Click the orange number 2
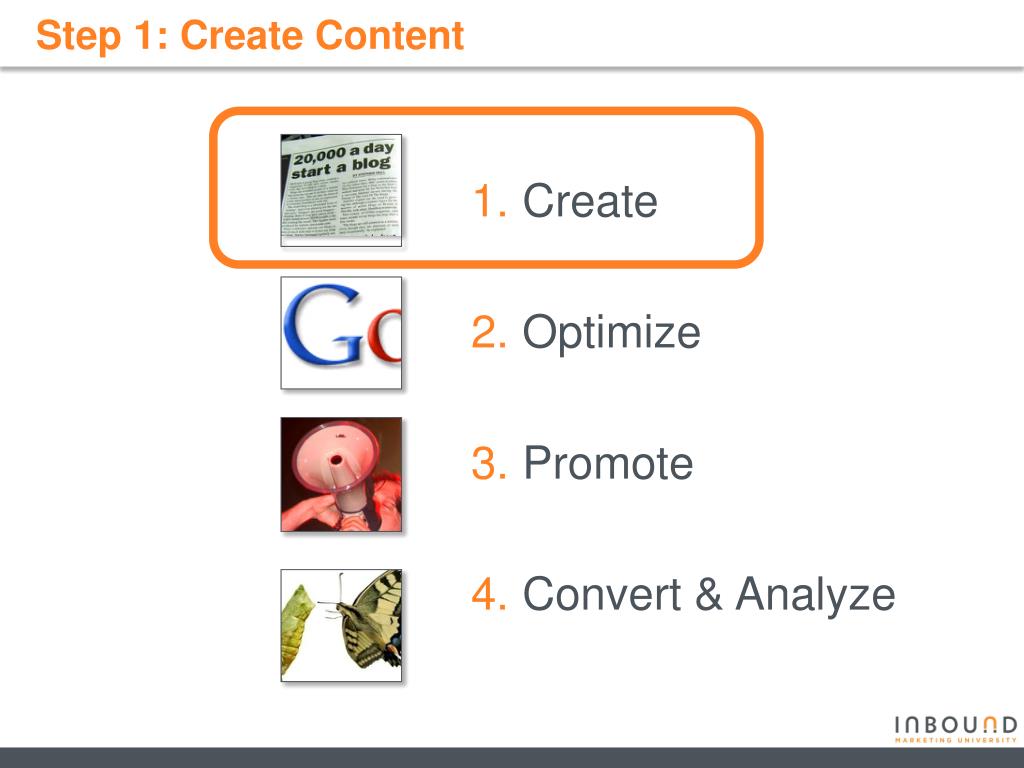Screen dimensions: 1024x768 pyautogui.click(x=489, y=332)
